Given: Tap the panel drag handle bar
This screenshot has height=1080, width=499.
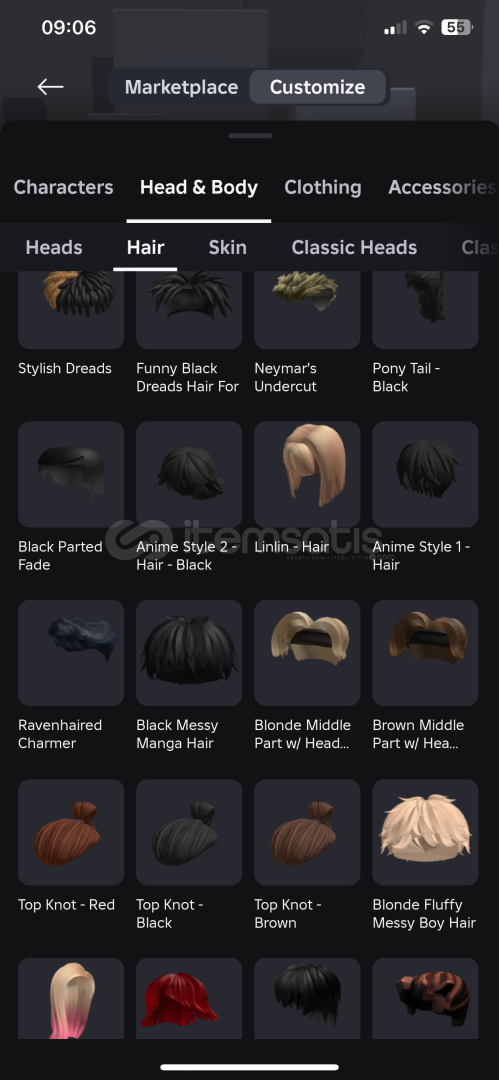Looking at the screenshot, I should 250,136.
